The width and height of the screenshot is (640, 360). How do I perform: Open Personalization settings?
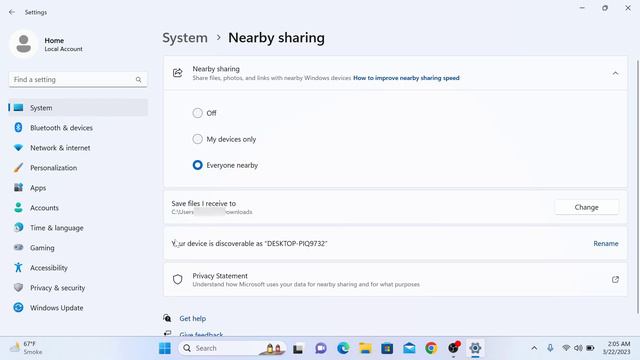tap(78, 168)
